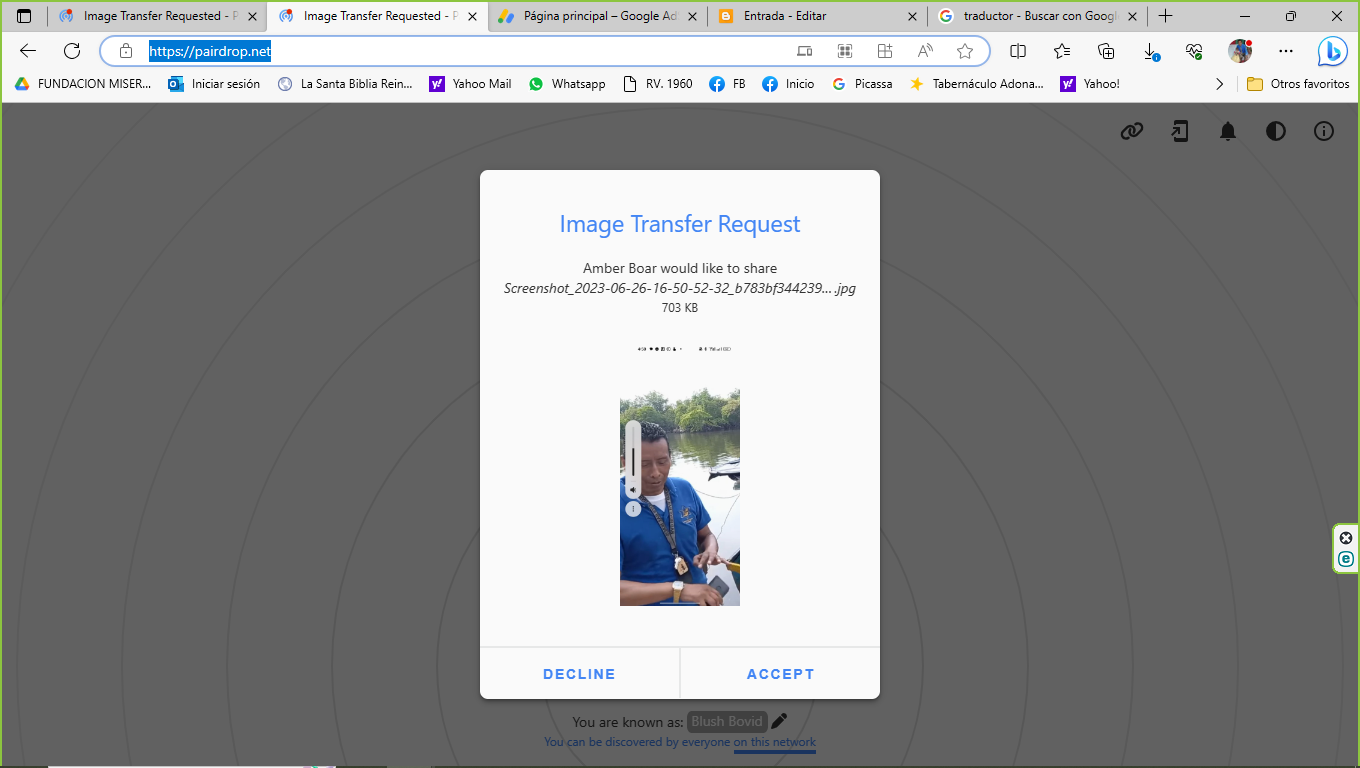The height and width of the screenshot is (768, 1360).
Task: Toggle the dark theme contrast icon
Action: [1276, 131]
